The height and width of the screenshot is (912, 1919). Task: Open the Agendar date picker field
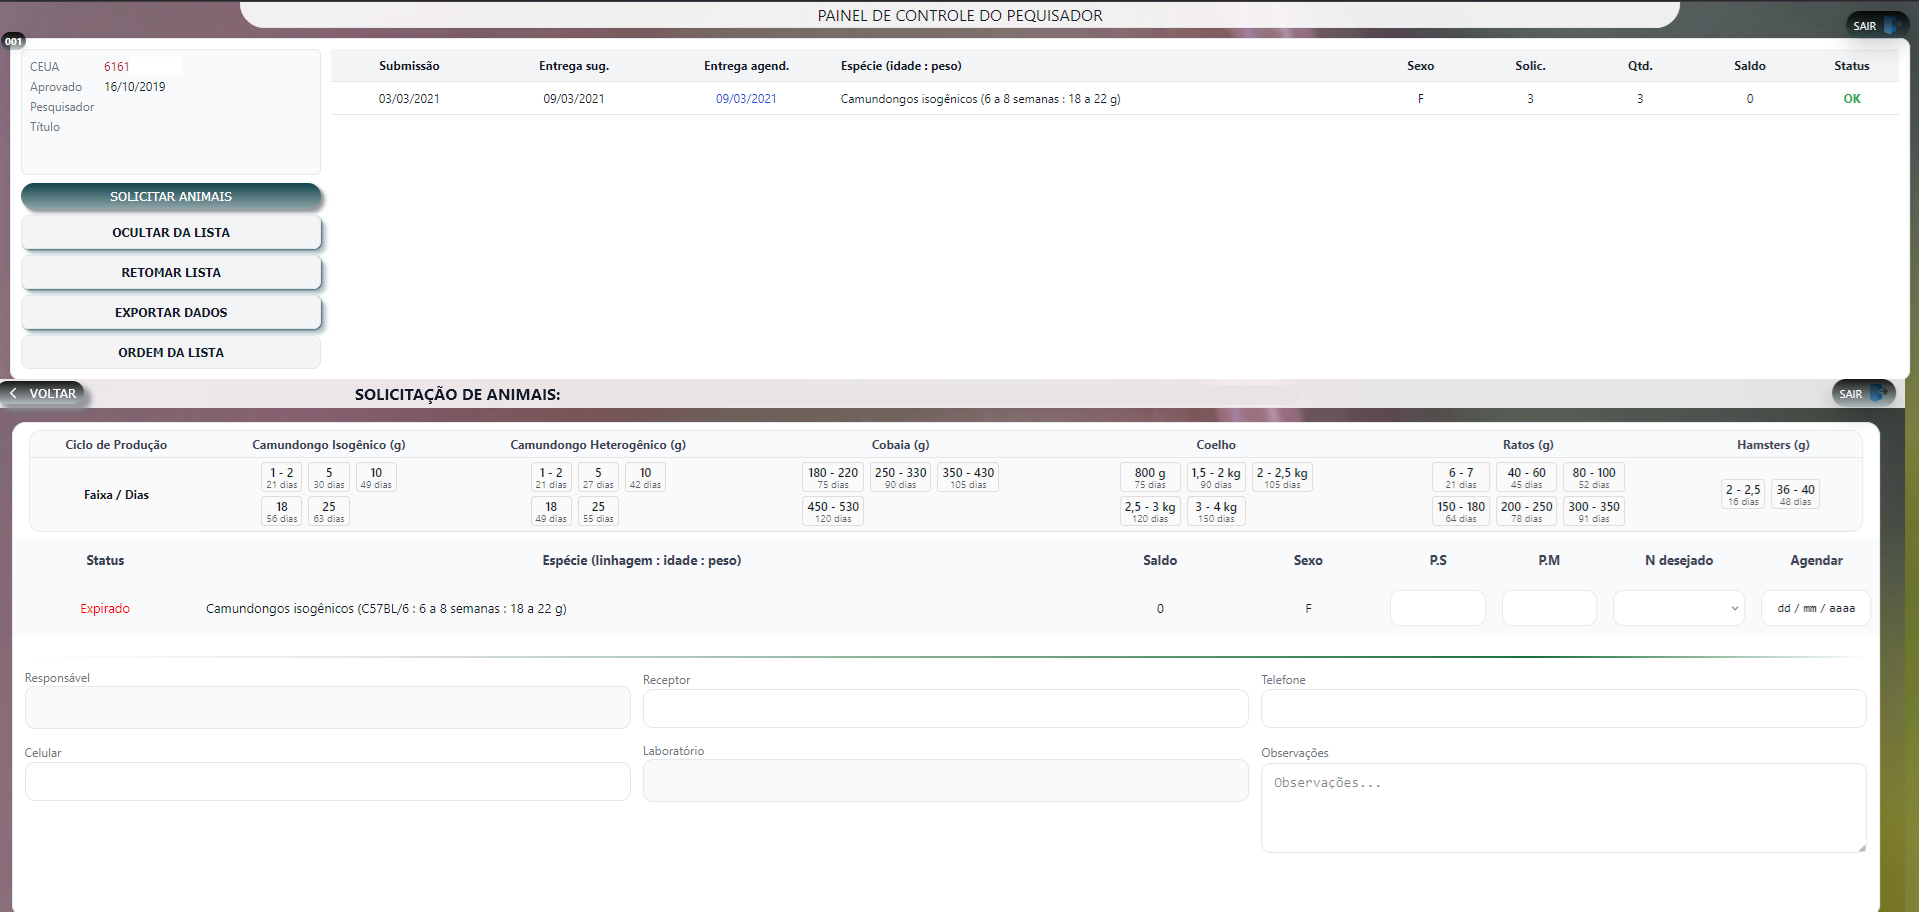click(1815, 608)
